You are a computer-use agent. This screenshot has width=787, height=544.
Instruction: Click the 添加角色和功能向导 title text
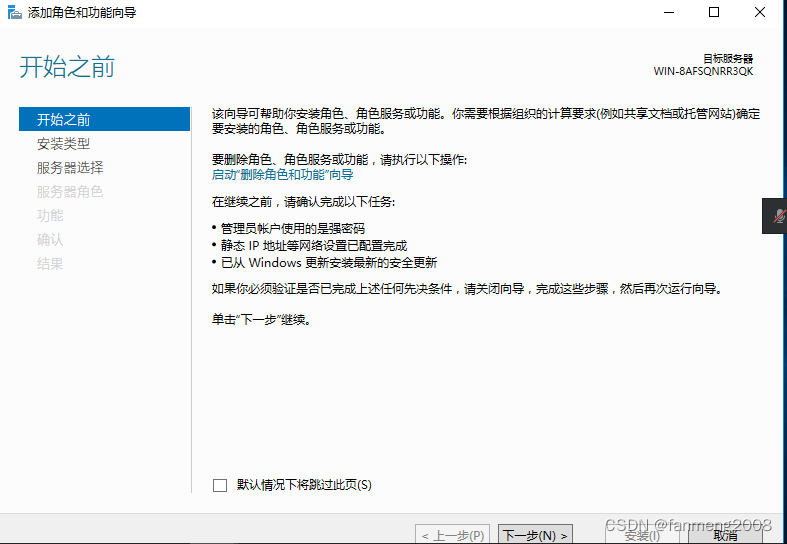click(82, 13)
